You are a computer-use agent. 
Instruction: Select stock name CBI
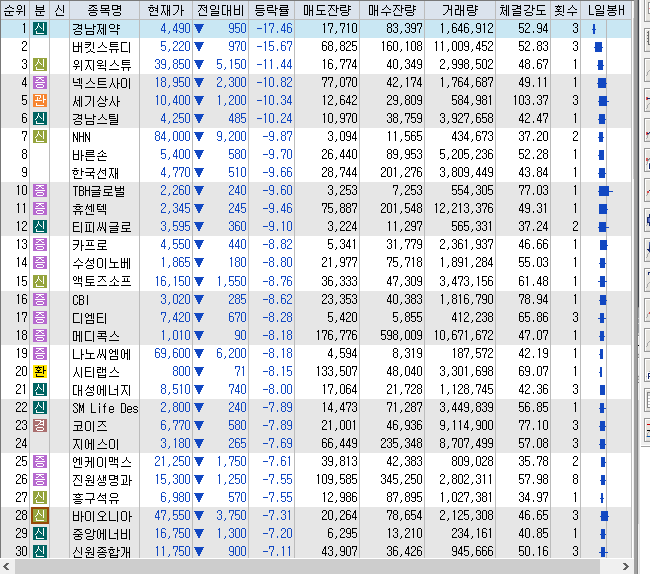pos(80,300)
